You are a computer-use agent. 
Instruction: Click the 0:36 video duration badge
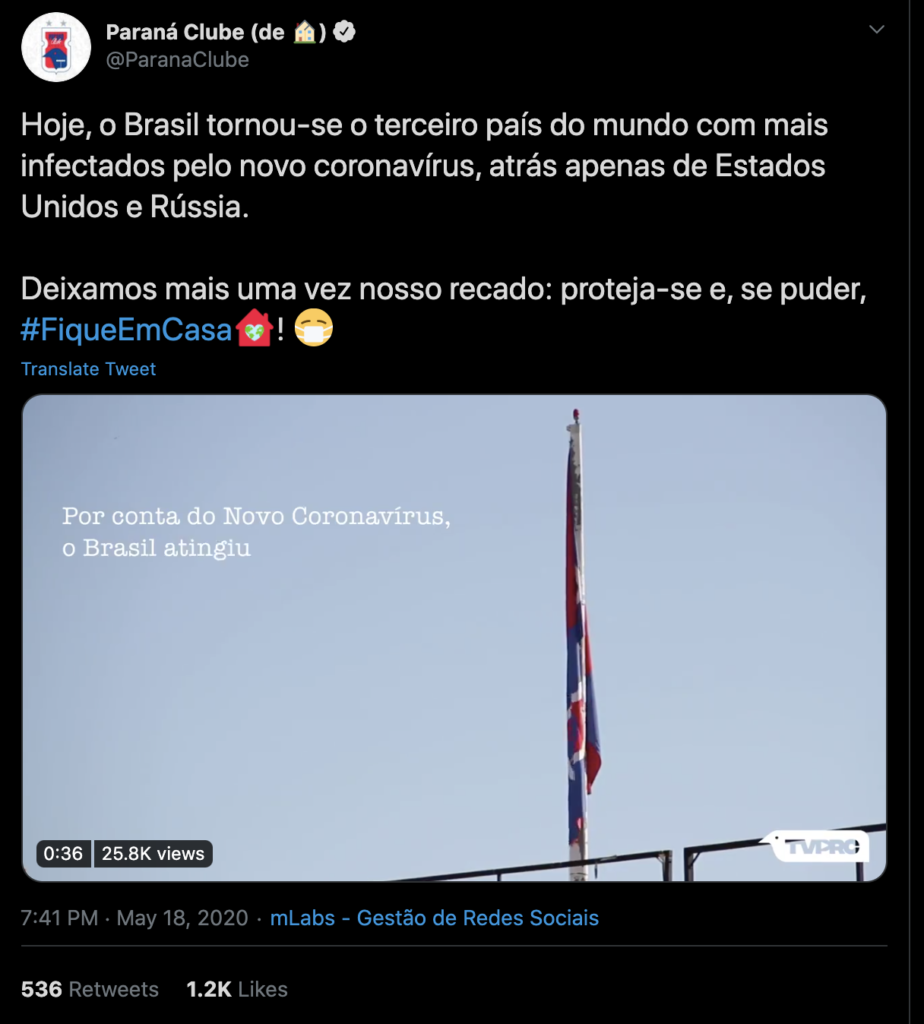(x=63, y=853)
